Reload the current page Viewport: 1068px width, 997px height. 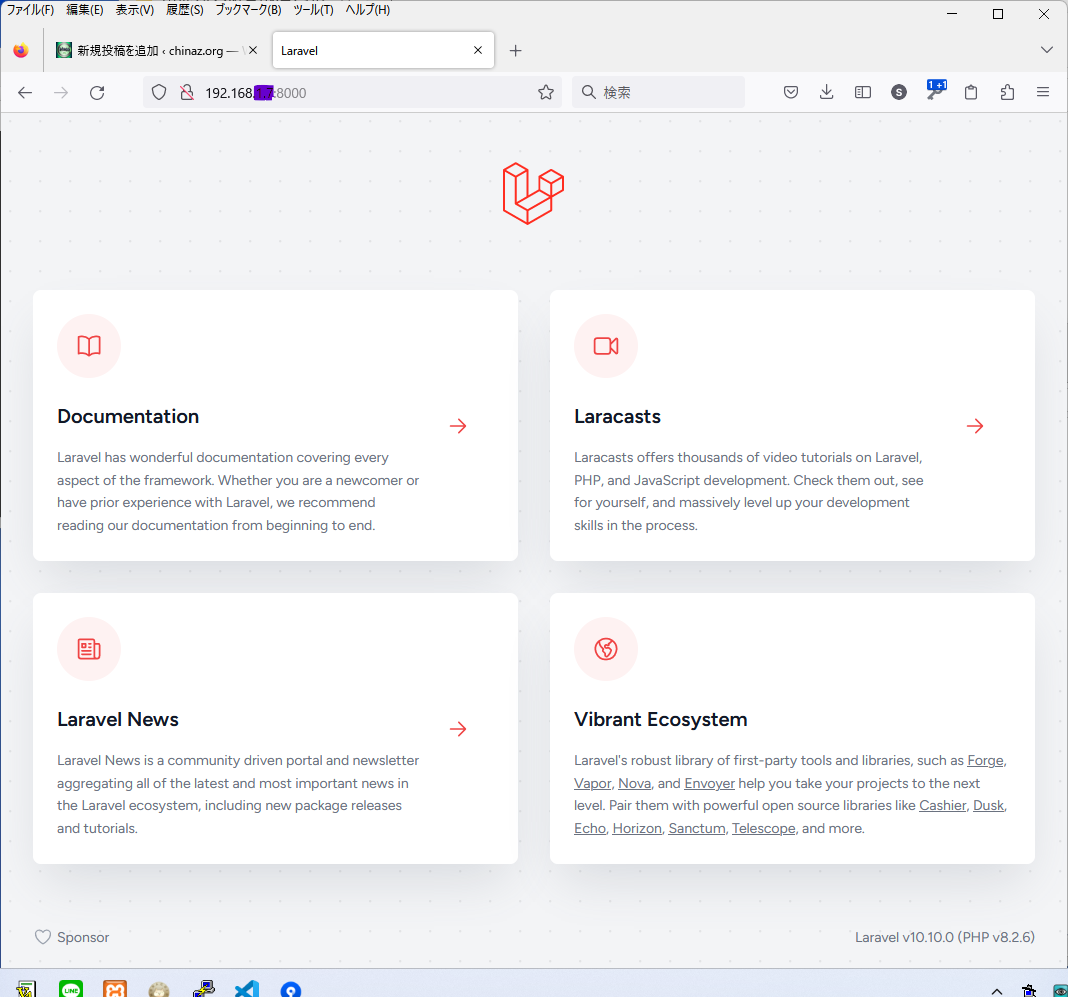97,93
